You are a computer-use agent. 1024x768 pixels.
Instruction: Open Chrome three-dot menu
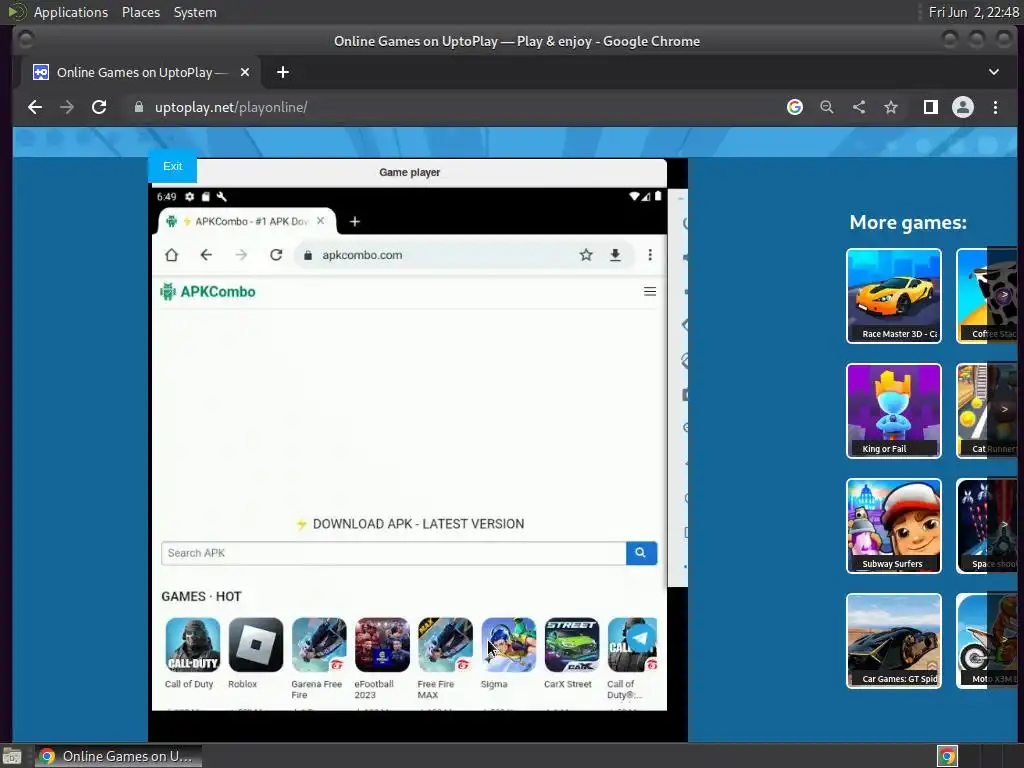click(995, 107)
